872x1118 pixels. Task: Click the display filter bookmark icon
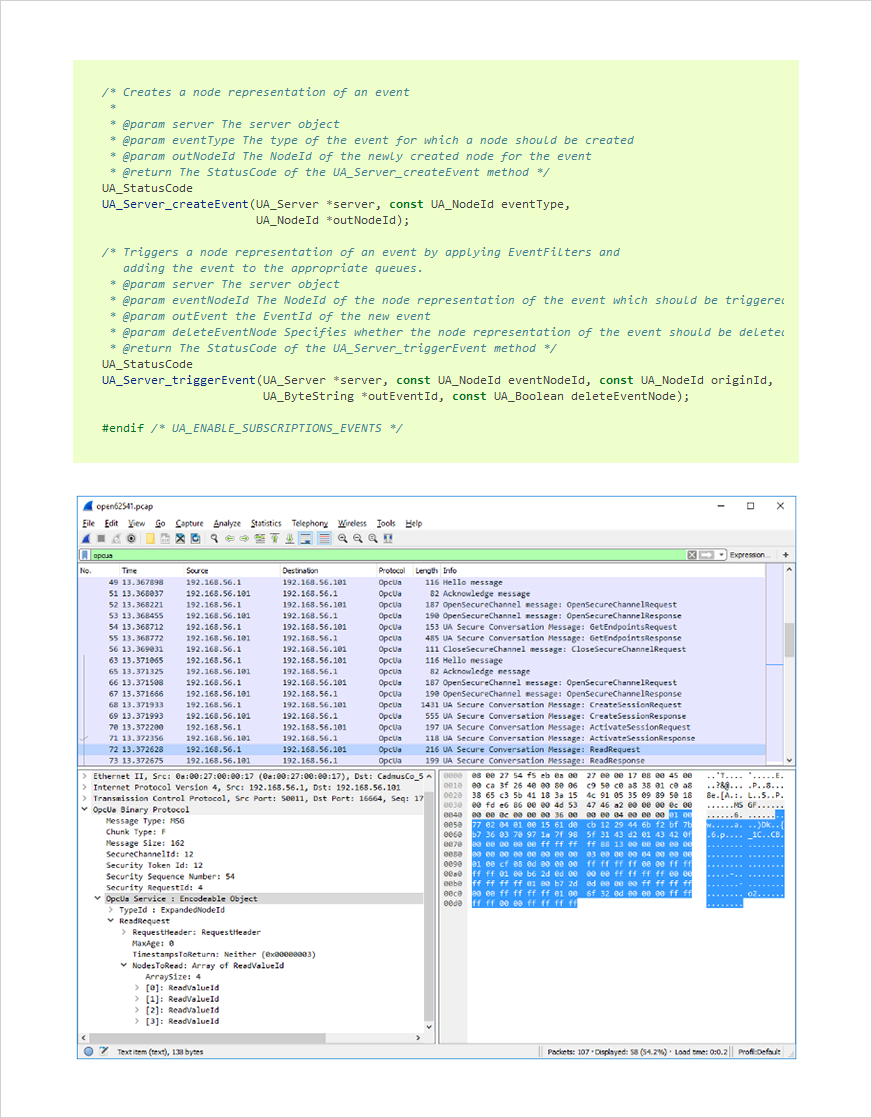click(x=85, y=555)
